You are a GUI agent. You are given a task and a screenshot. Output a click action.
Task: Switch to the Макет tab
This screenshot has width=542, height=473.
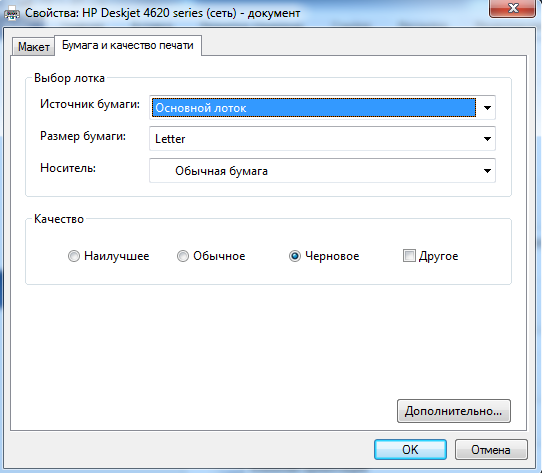(34, 47)
